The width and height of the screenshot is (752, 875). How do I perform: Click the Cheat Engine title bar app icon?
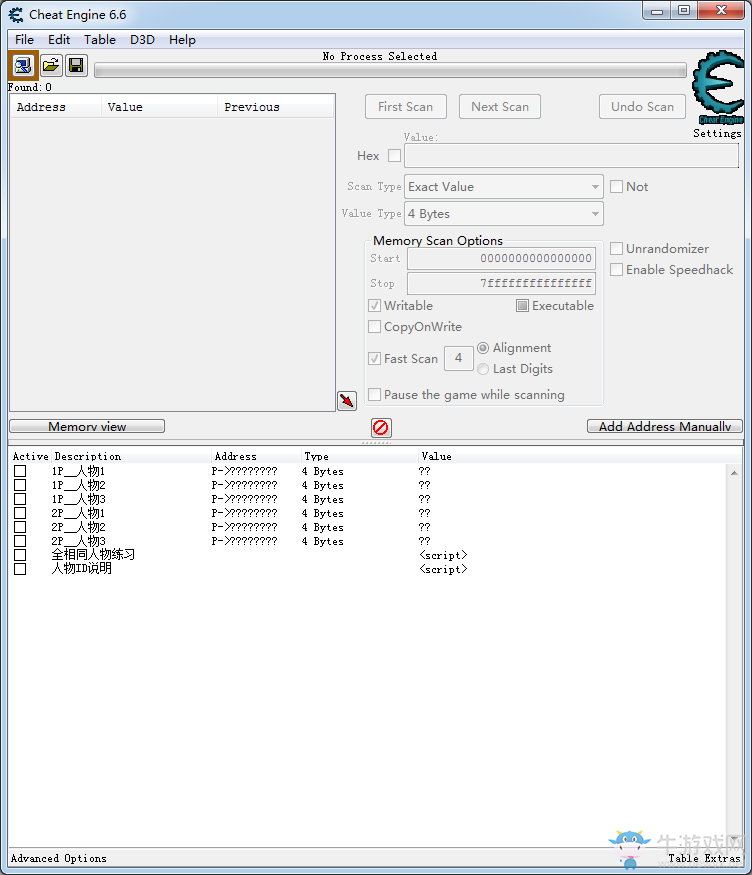[x=16, y=15]
